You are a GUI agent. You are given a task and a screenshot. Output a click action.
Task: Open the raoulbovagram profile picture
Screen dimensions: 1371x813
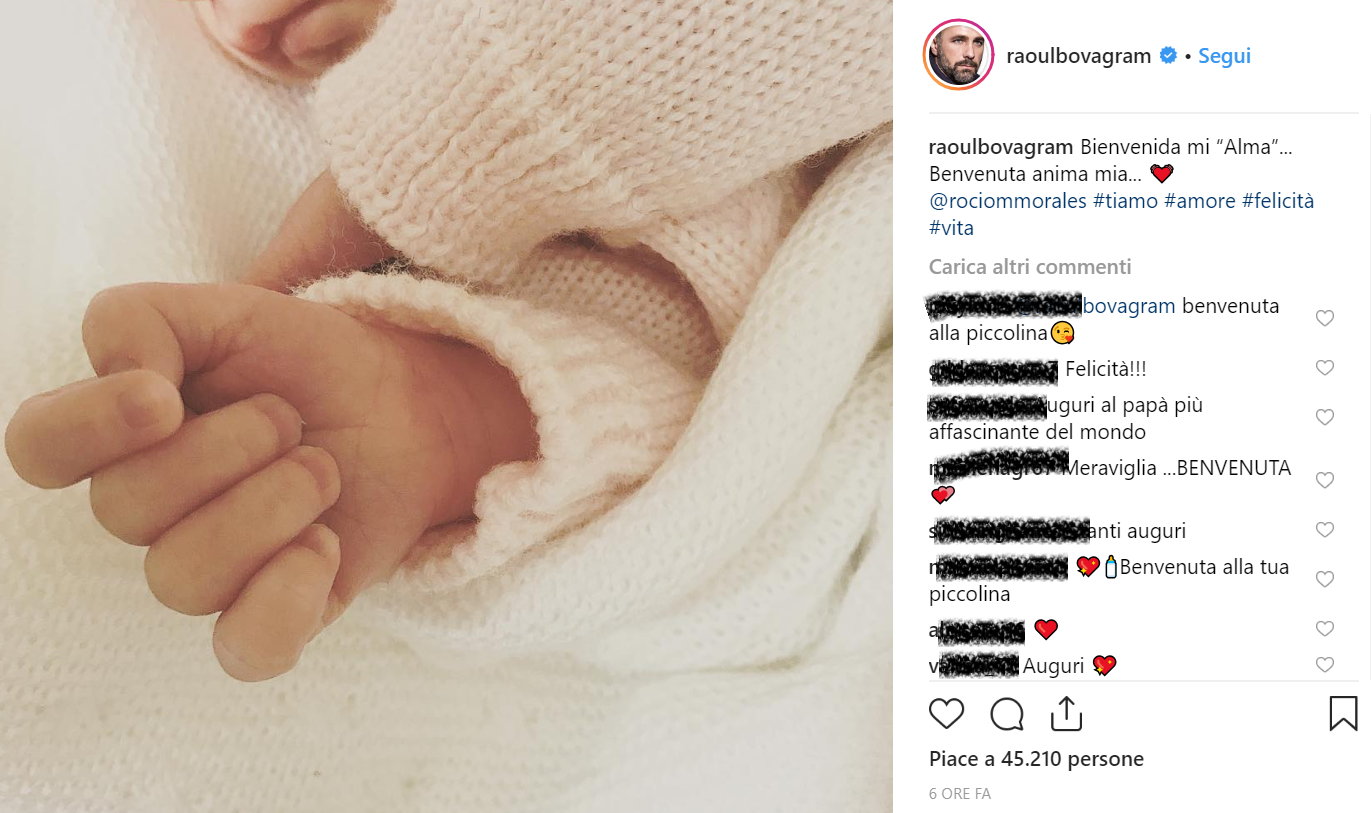(958, 55)
